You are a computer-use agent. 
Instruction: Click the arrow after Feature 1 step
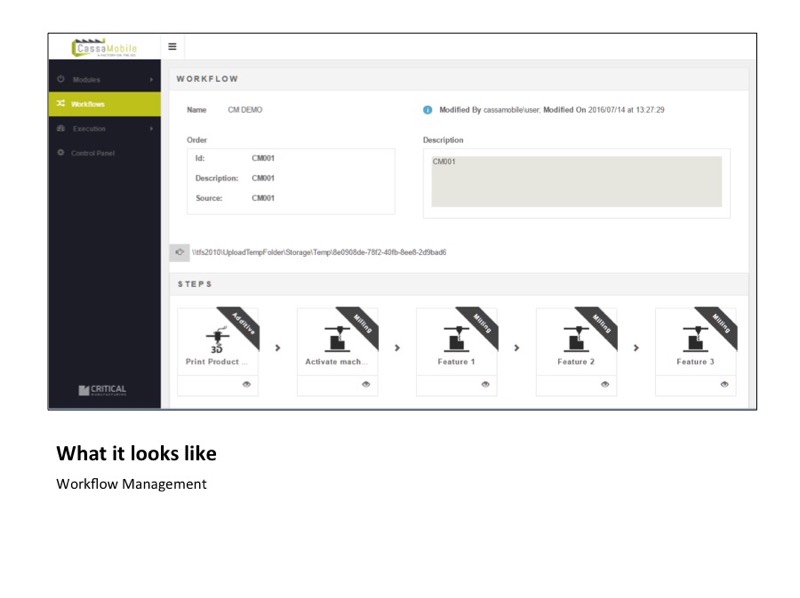coord(516,348)
